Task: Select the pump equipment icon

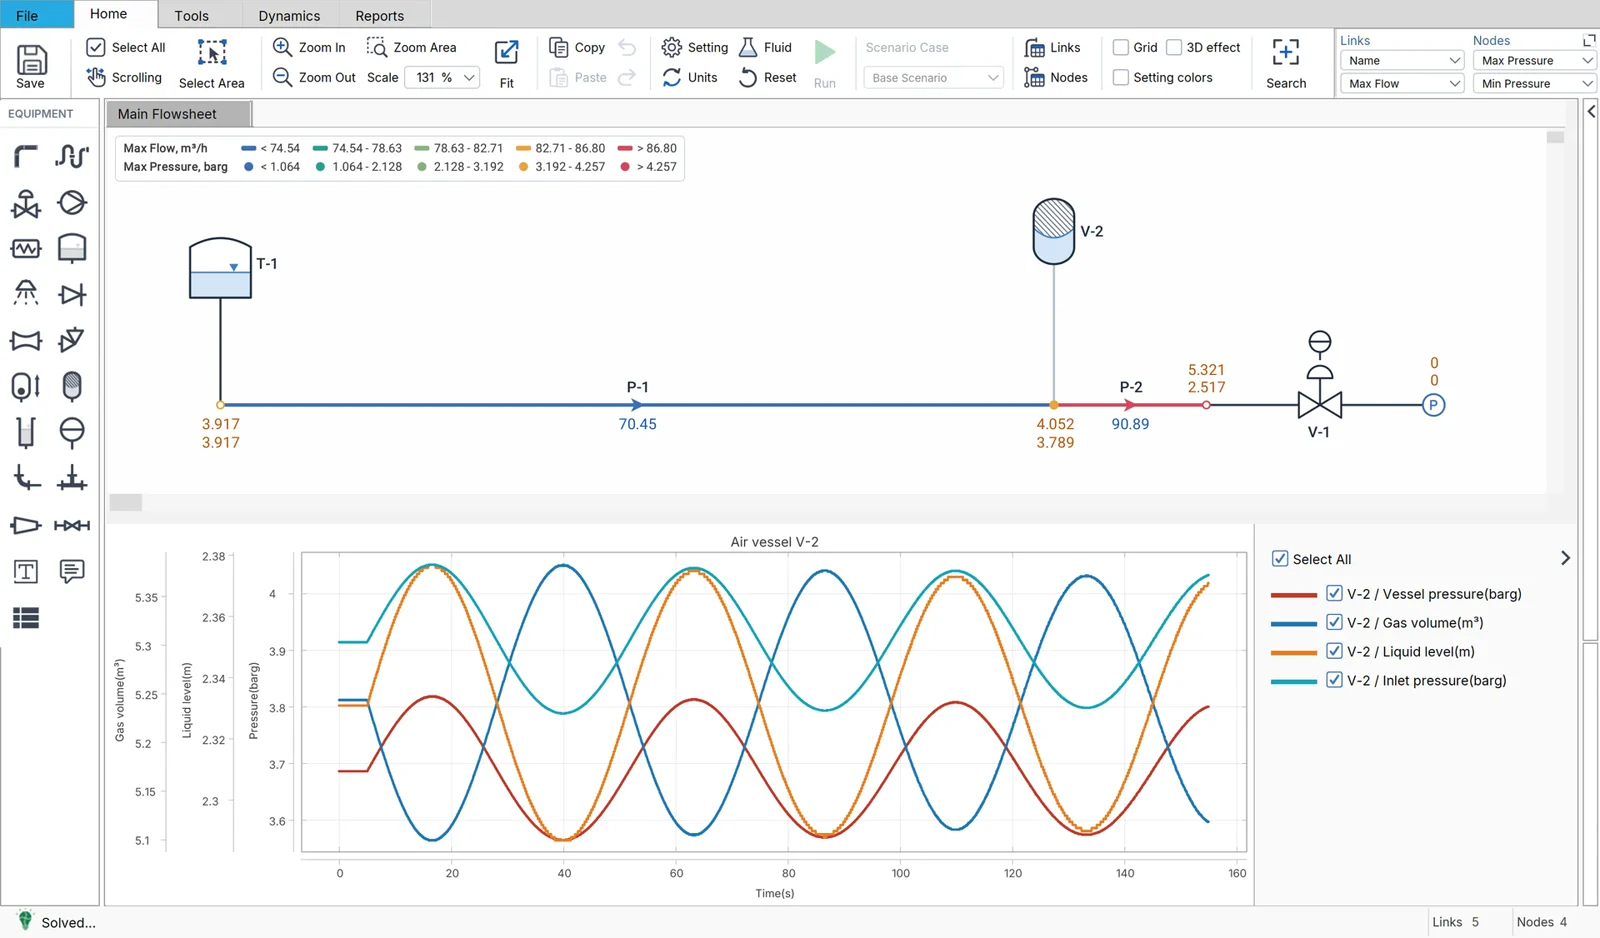Action: [72, 203]
